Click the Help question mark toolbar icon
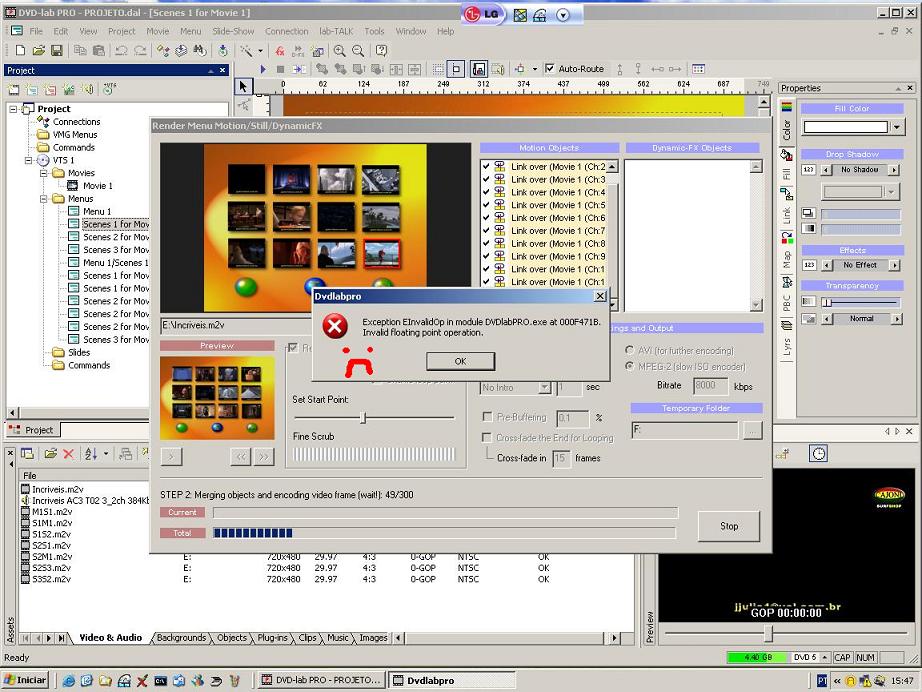The image size is (922, 692). (381, 51)
